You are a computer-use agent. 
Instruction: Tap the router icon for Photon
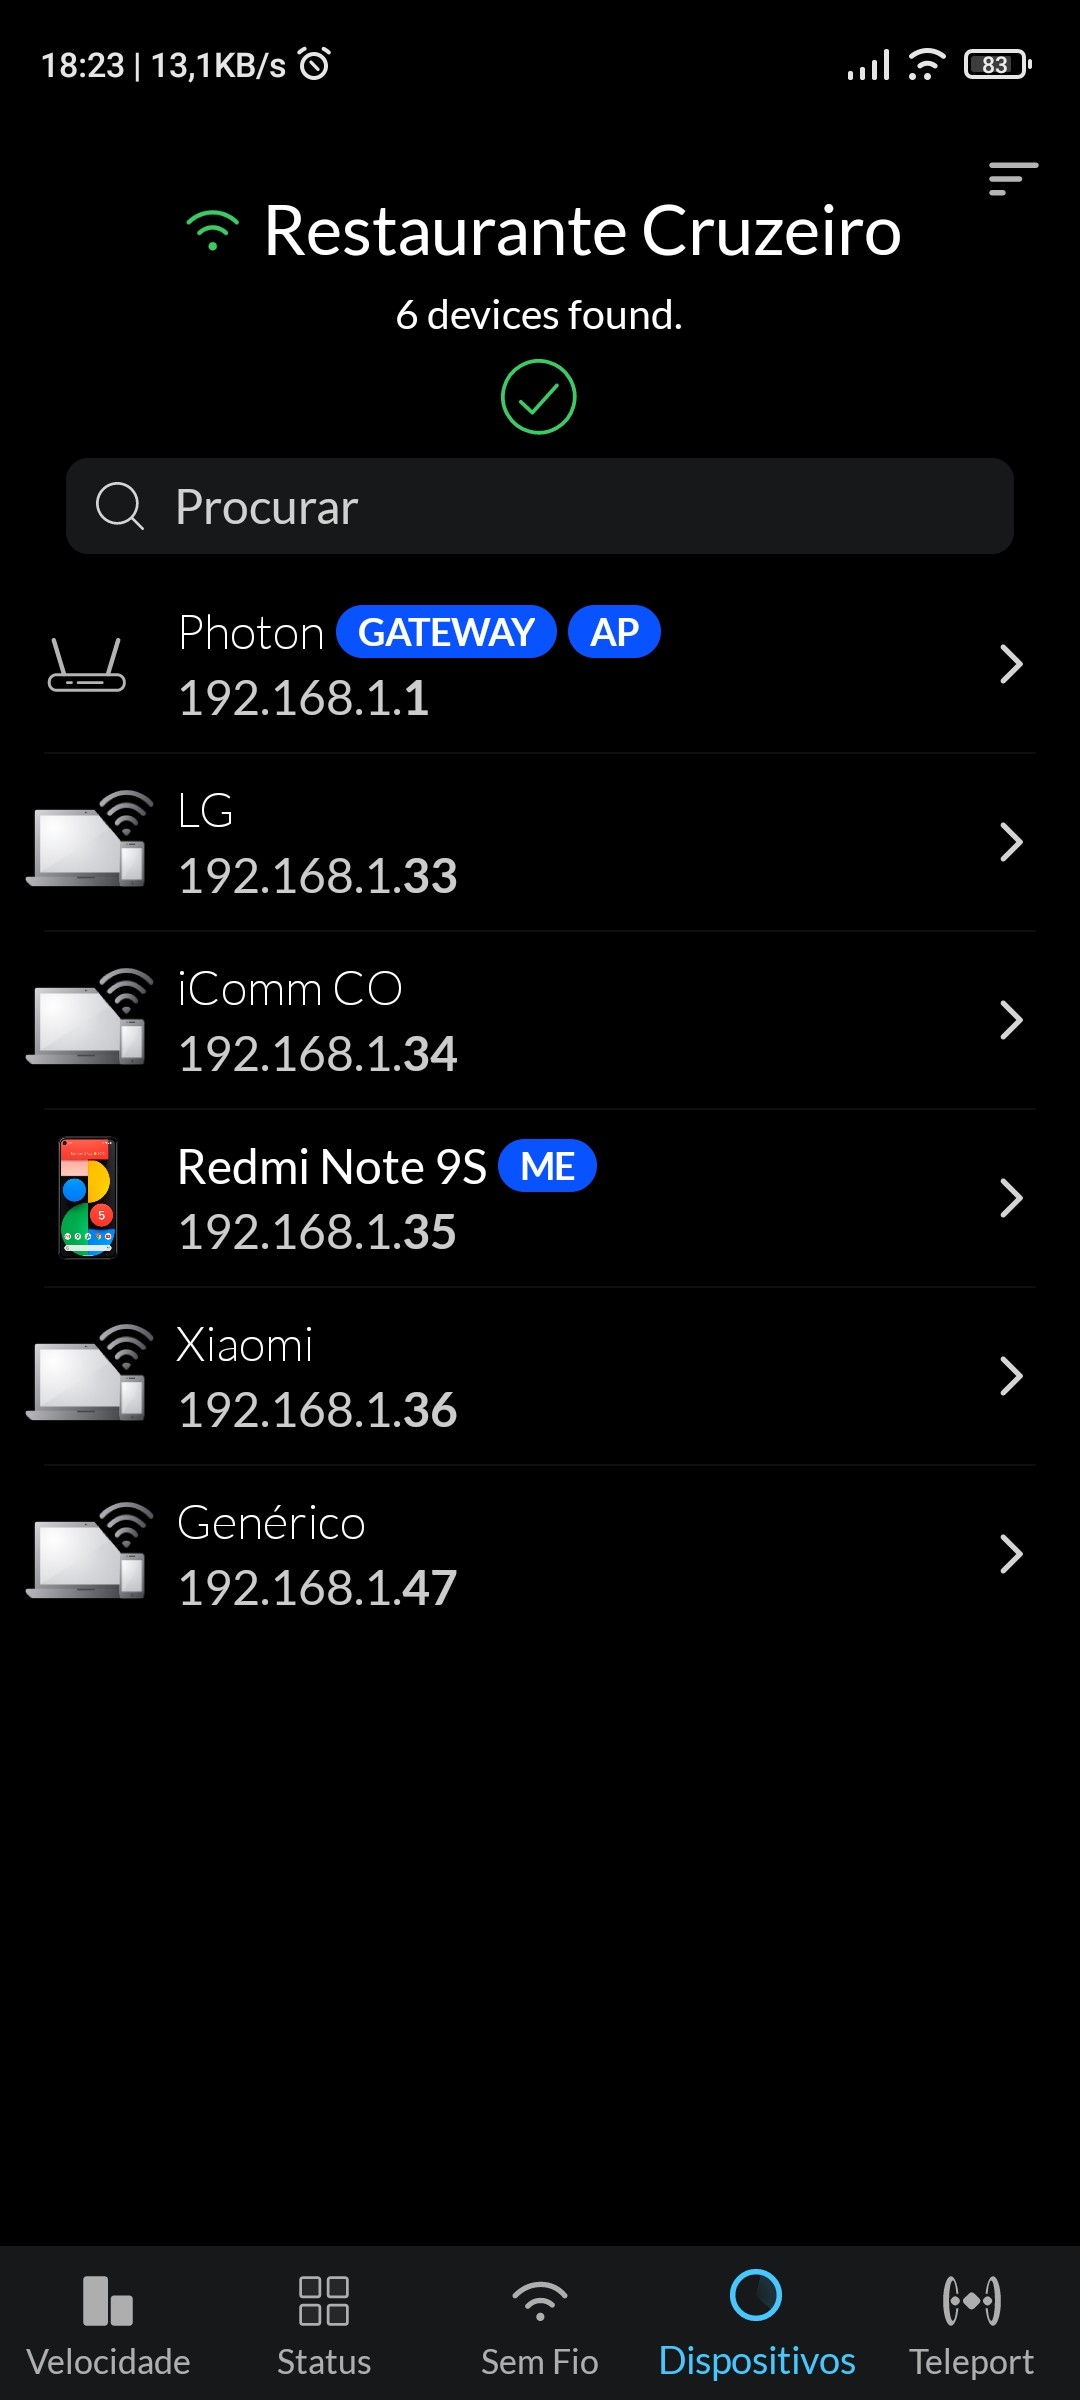[87, 665]
